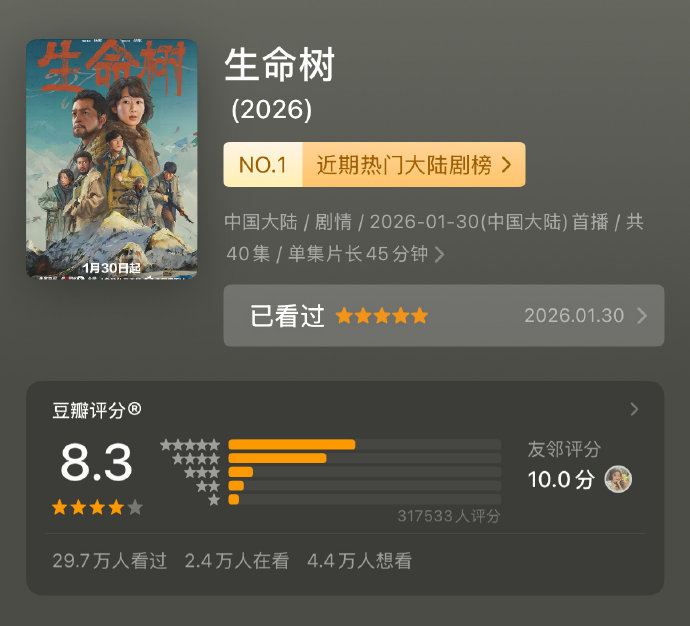
Task: Expand the watched date 2026.01.30 chevron
Action: click(642, 316)
